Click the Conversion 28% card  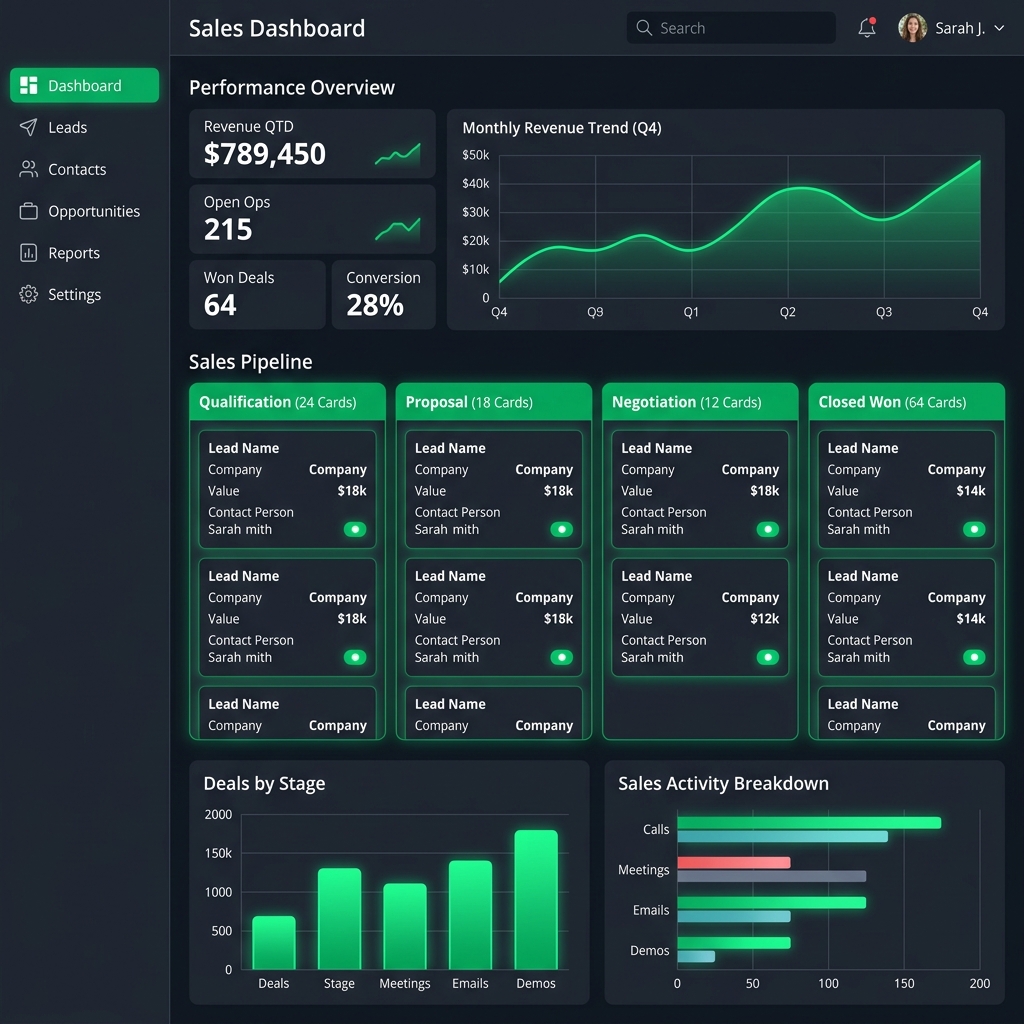coord(383,295)
